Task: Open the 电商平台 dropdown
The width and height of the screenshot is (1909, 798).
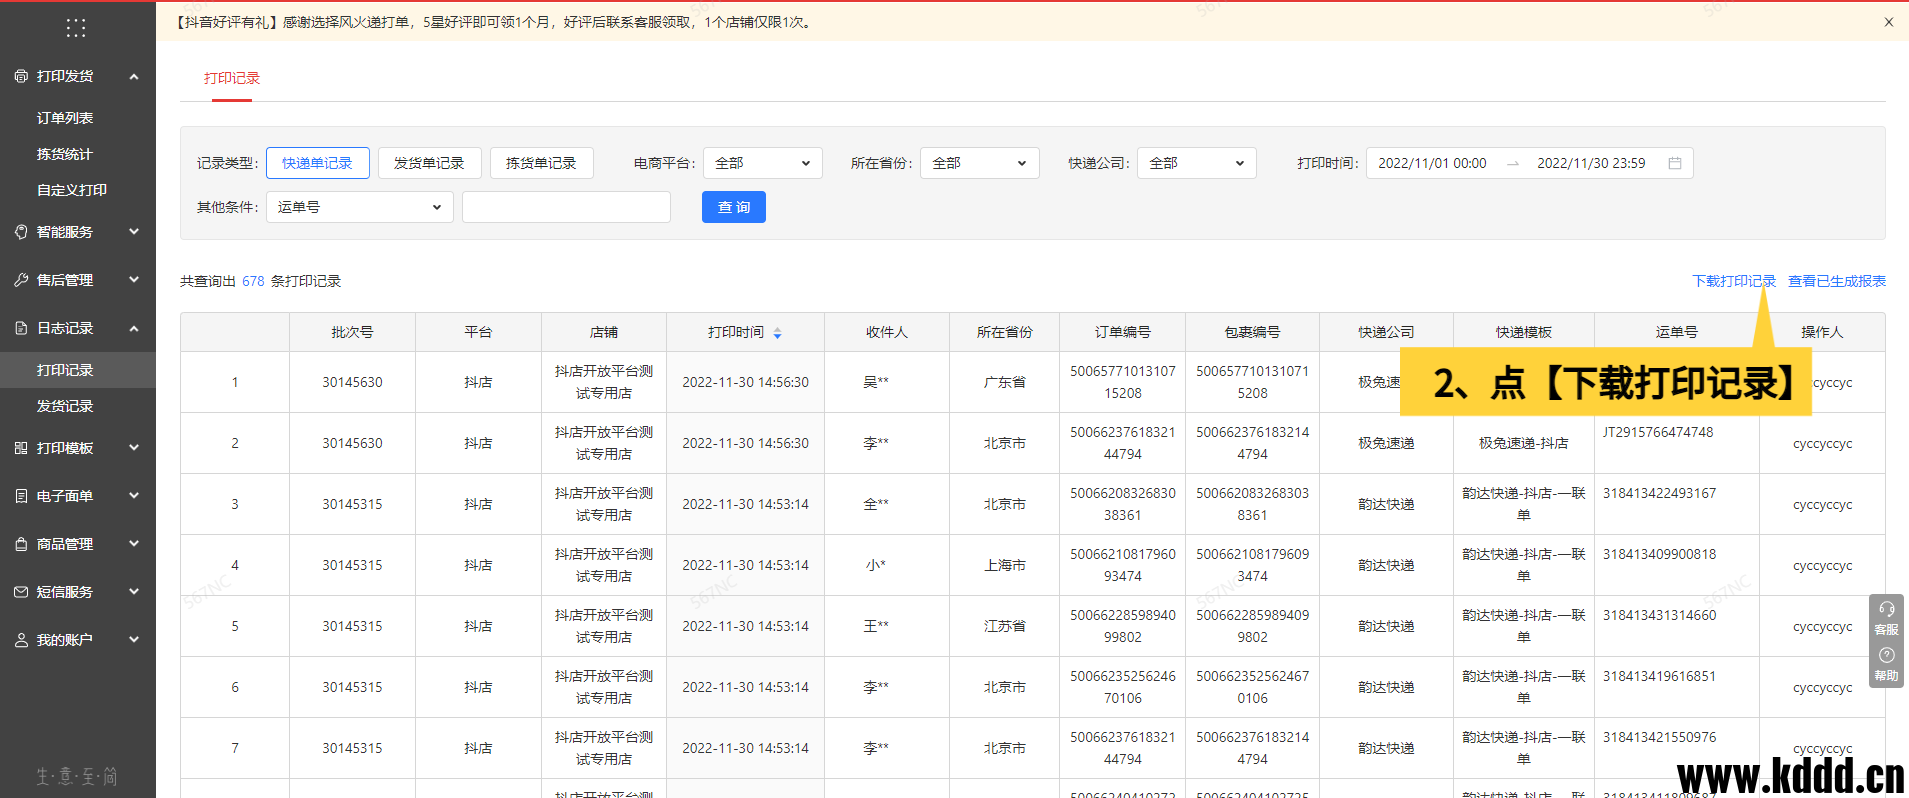Action: point(763,163)
